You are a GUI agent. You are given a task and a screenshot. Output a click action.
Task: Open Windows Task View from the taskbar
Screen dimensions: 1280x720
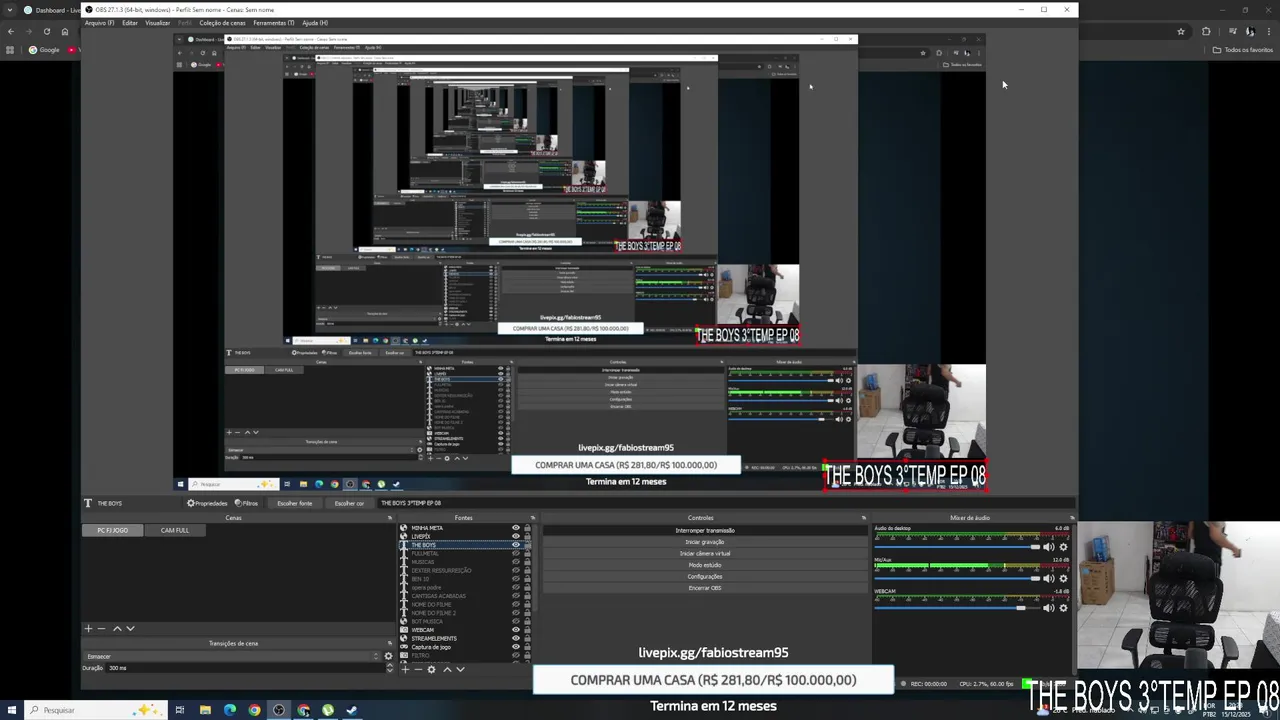pyautogui.click(x=180, y=710)
